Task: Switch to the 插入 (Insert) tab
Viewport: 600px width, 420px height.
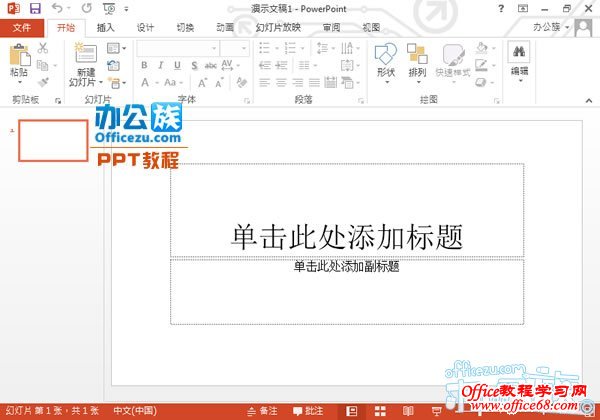Action: click(105, 28)
